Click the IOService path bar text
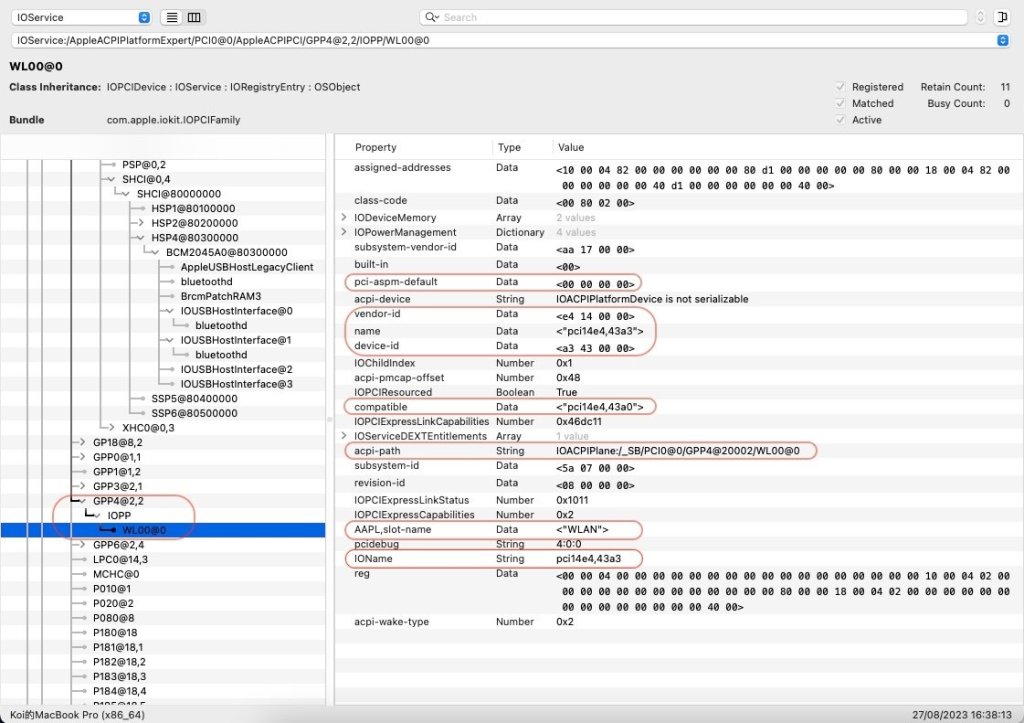 coord(223,40)
